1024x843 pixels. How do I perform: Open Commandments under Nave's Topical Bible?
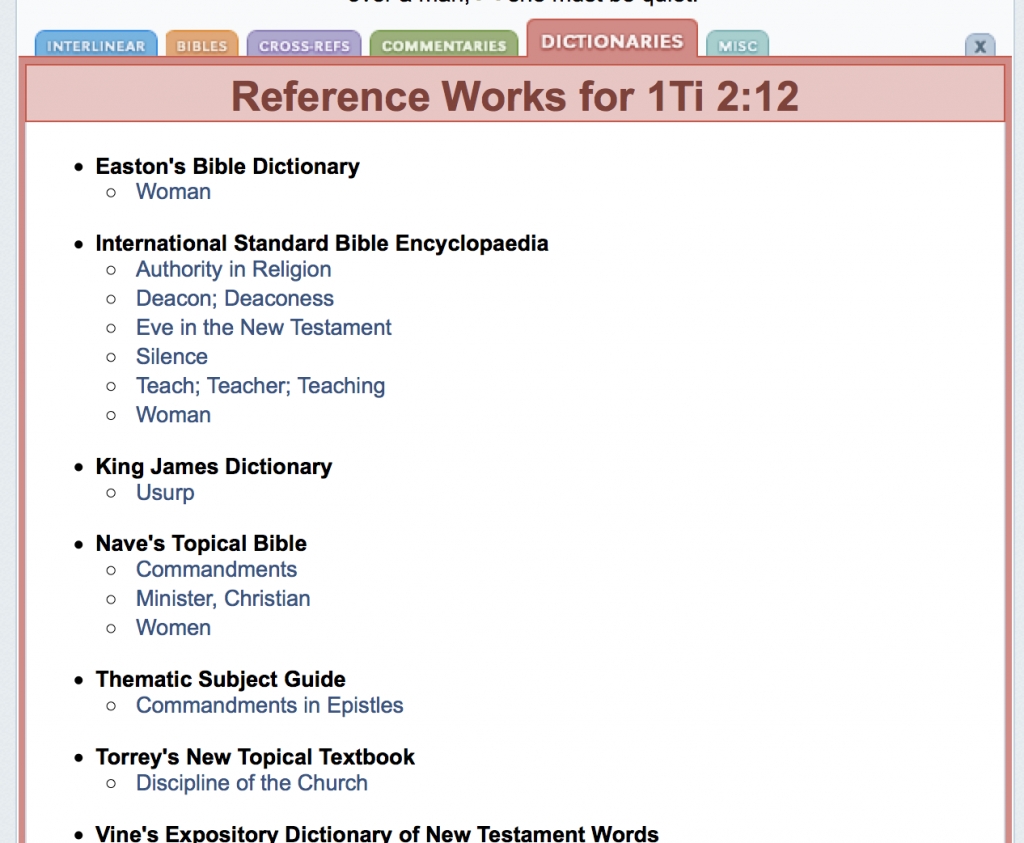[x=216, y=570]
